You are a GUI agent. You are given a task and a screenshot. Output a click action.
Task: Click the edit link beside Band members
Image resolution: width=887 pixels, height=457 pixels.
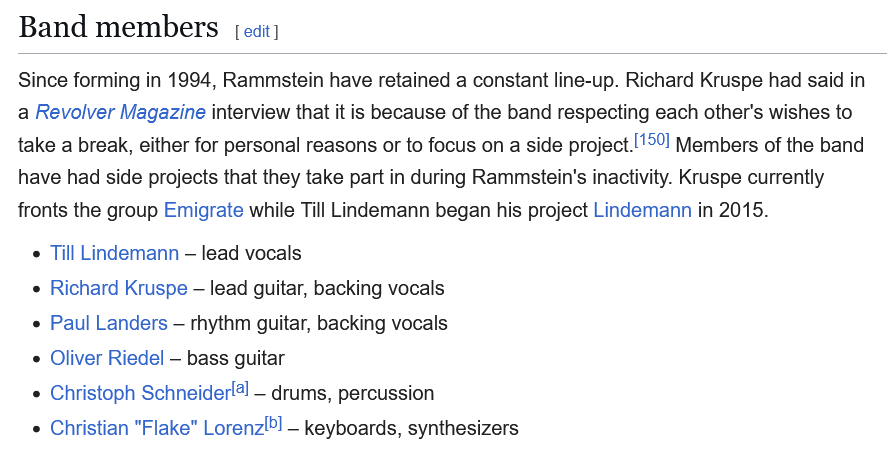pyautogui.click(x=256, y=32)
